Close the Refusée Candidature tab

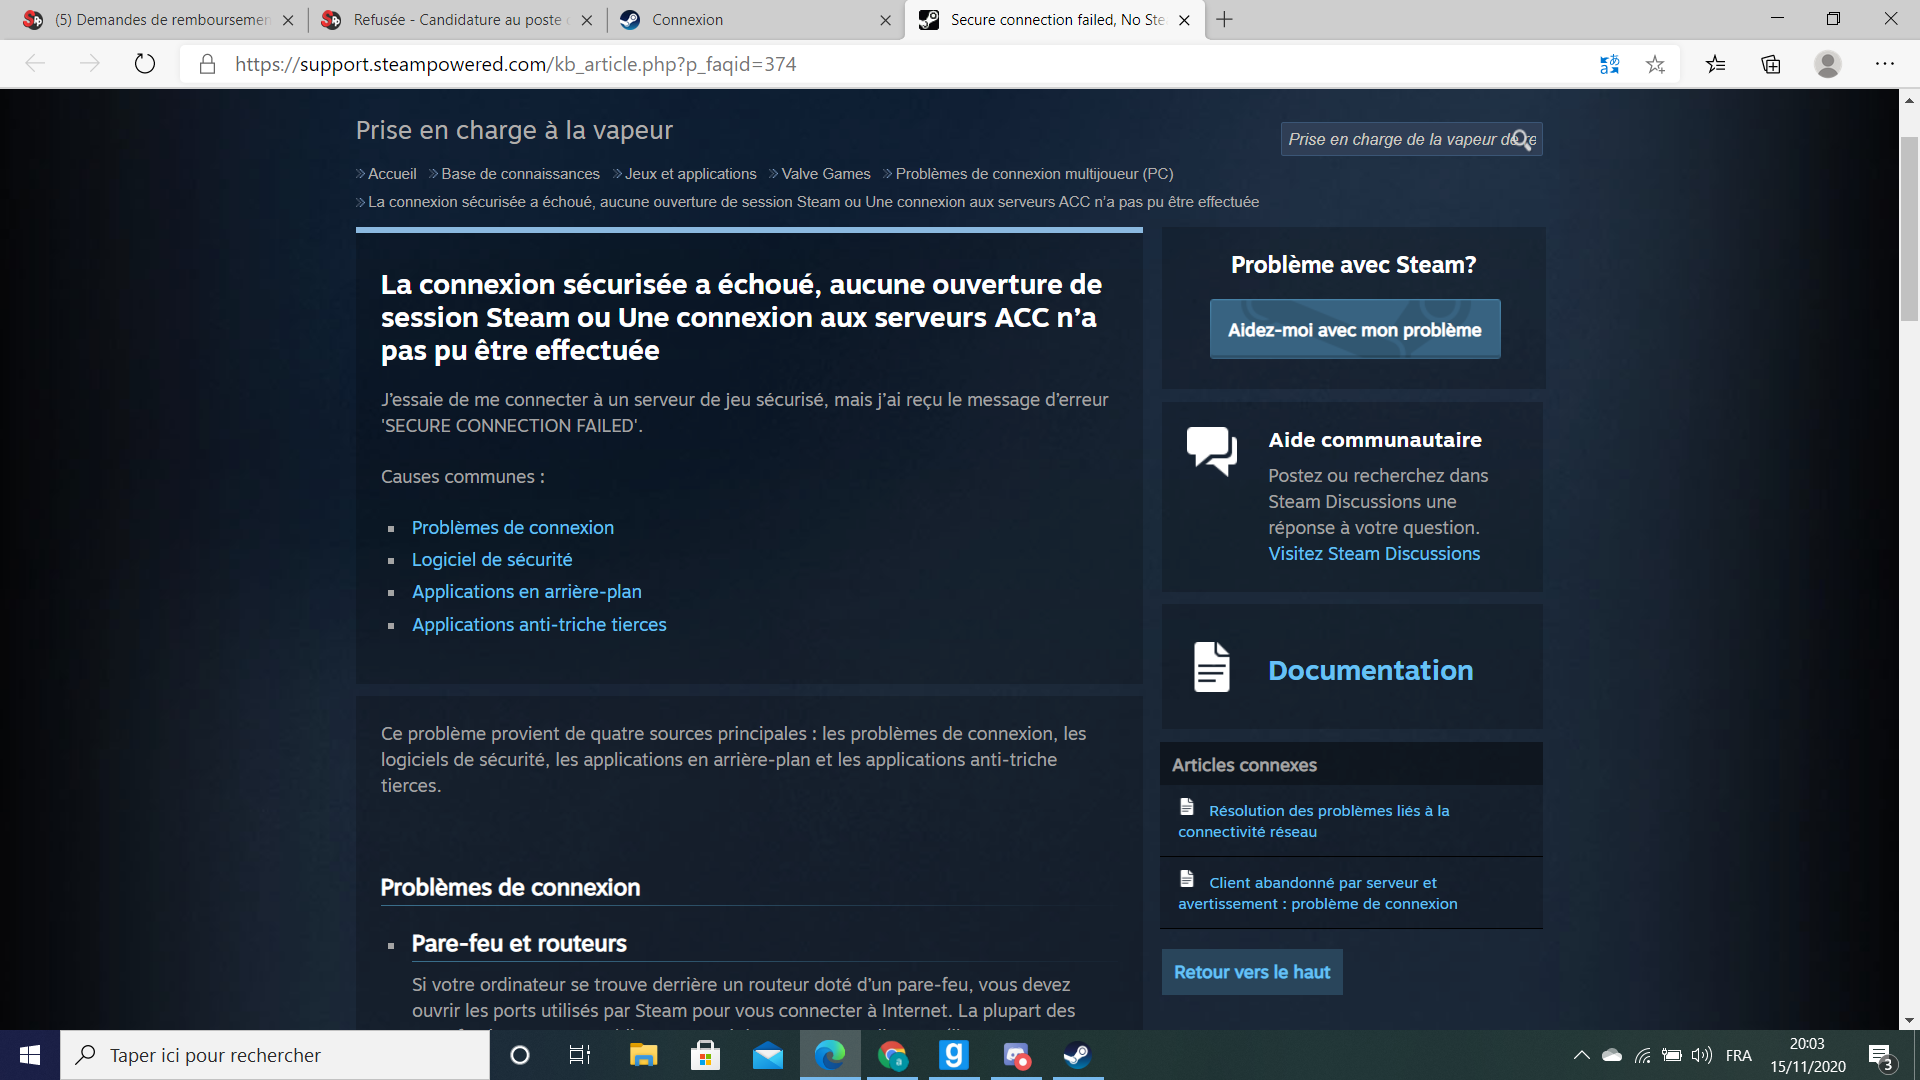click(x=587, y=20)
